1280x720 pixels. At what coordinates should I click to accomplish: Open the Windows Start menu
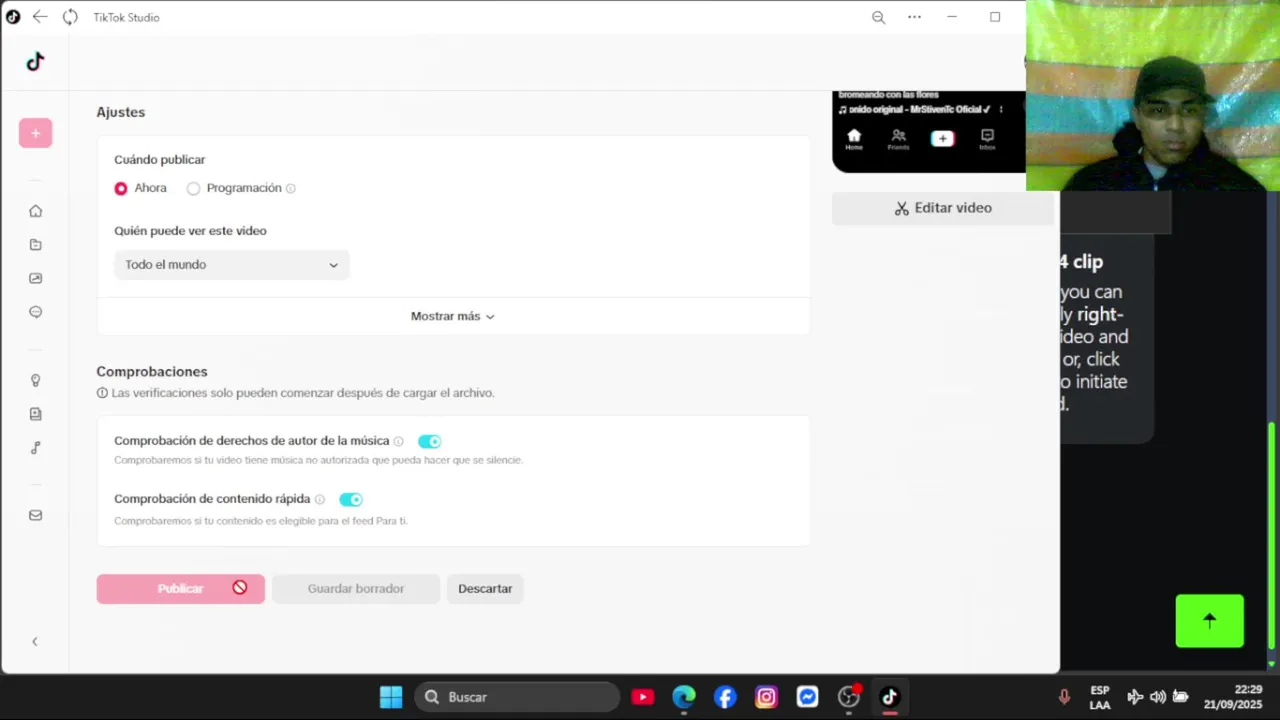click(x=391, y=697)
